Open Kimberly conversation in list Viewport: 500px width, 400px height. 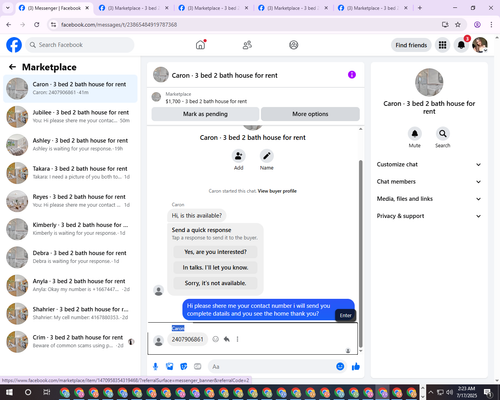[x=70, y=229]
